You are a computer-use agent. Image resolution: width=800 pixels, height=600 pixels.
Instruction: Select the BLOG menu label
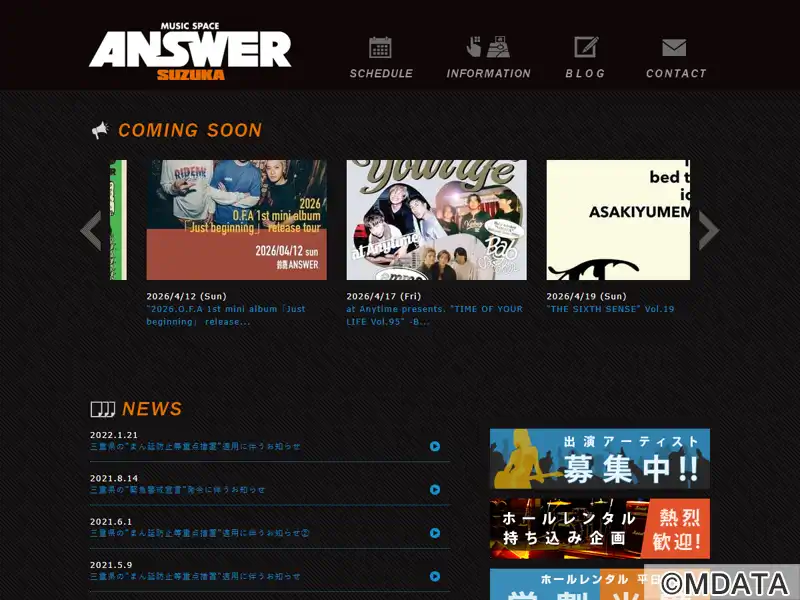point(585,73)
